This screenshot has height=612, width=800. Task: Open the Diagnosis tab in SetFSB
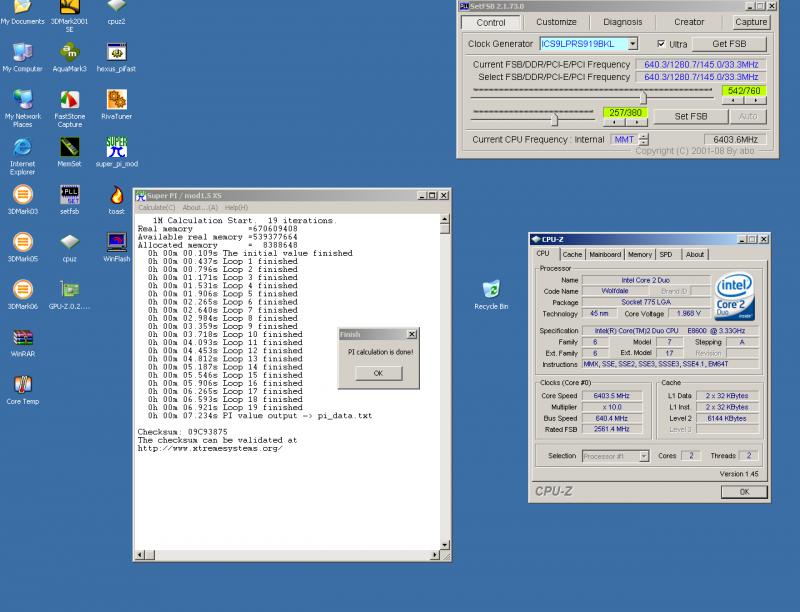tap(622, 22)
